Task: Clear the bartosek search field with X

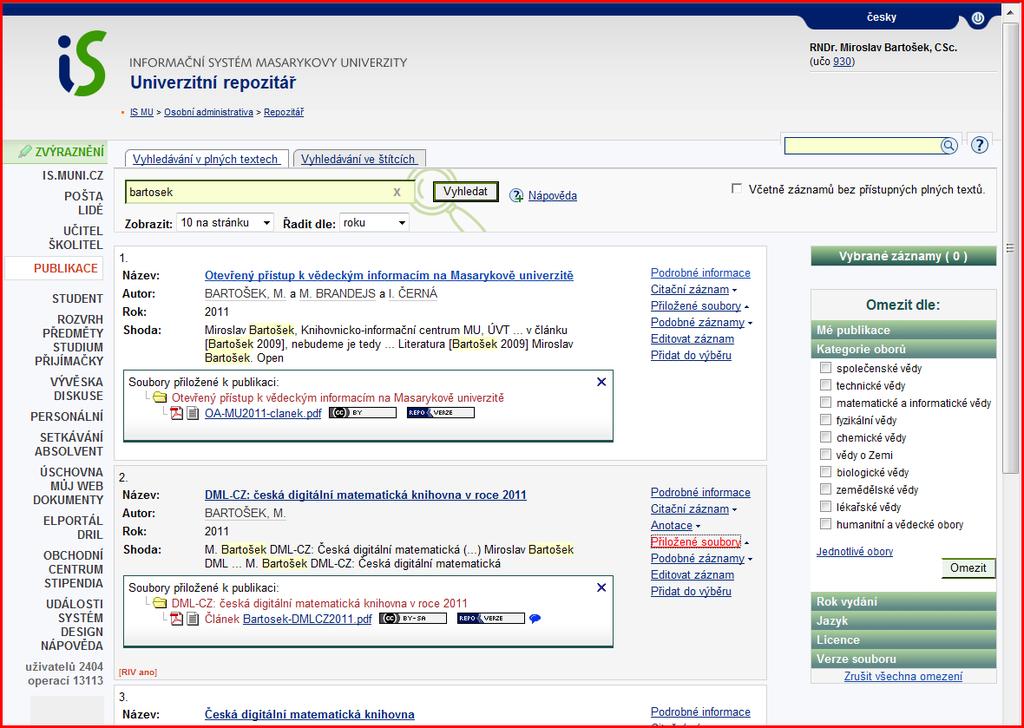Action: tap(396, 192)
